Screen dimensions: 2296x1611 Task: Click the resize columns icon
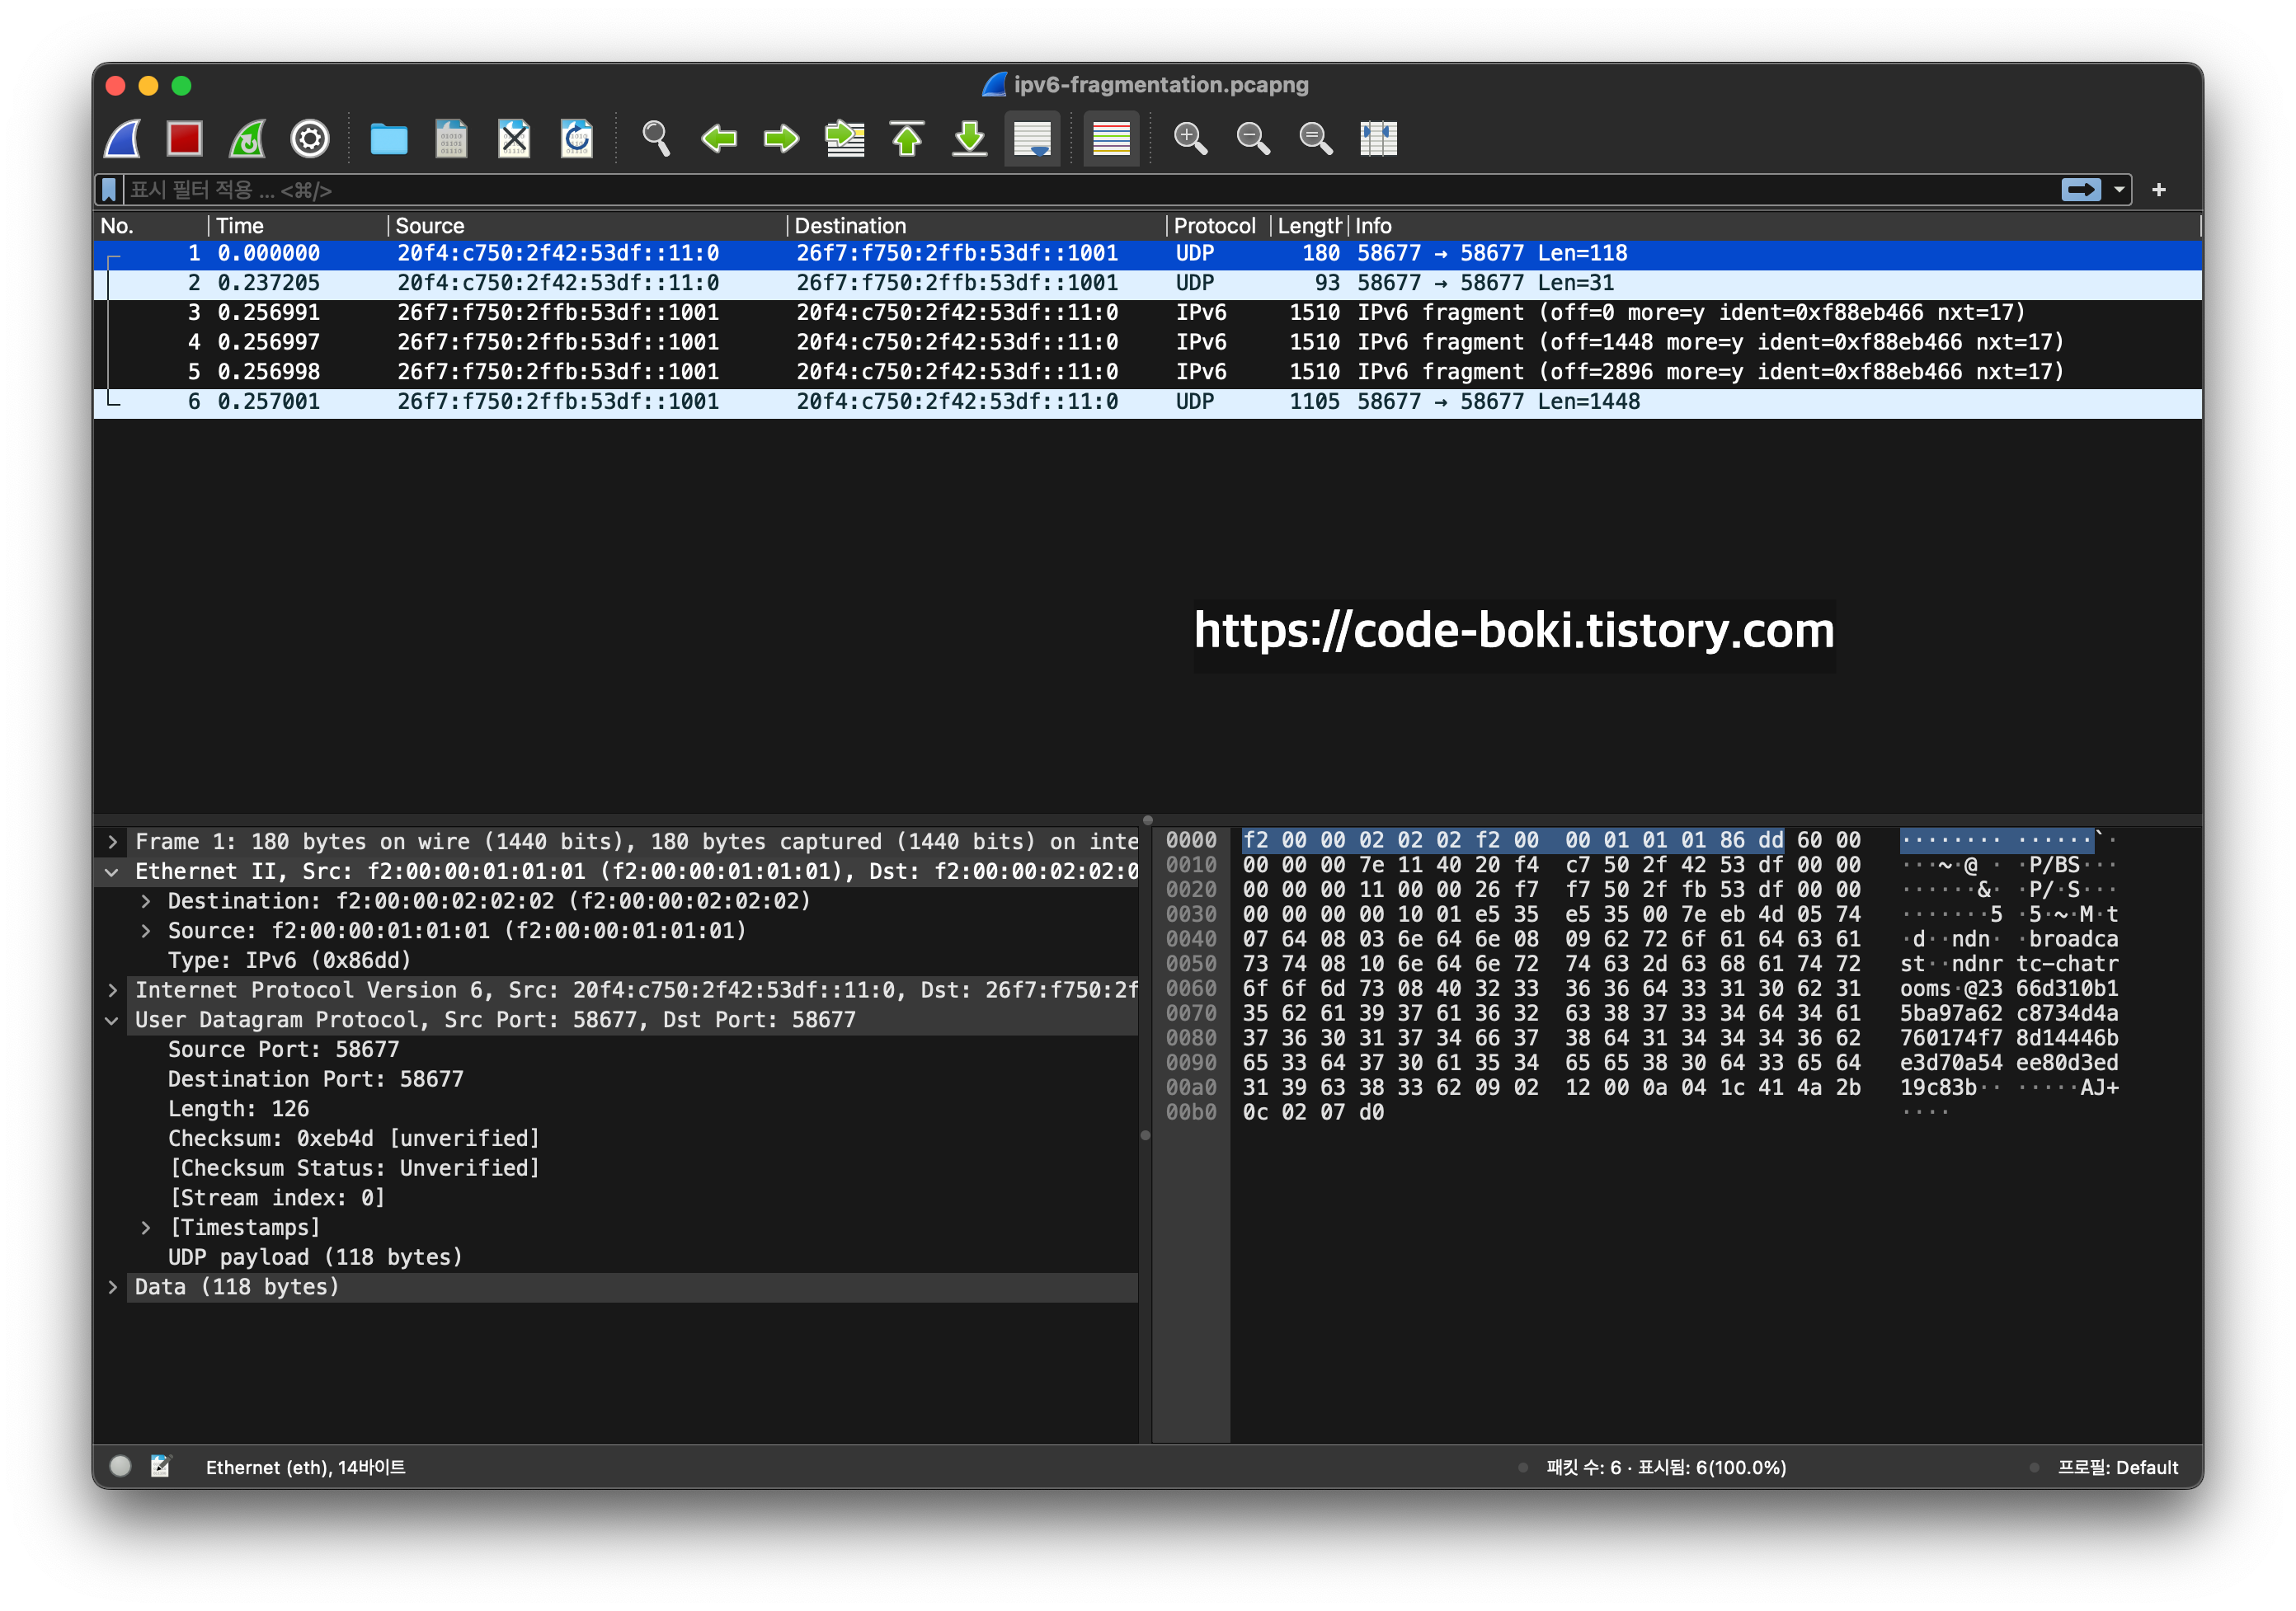pos(1378,138)
